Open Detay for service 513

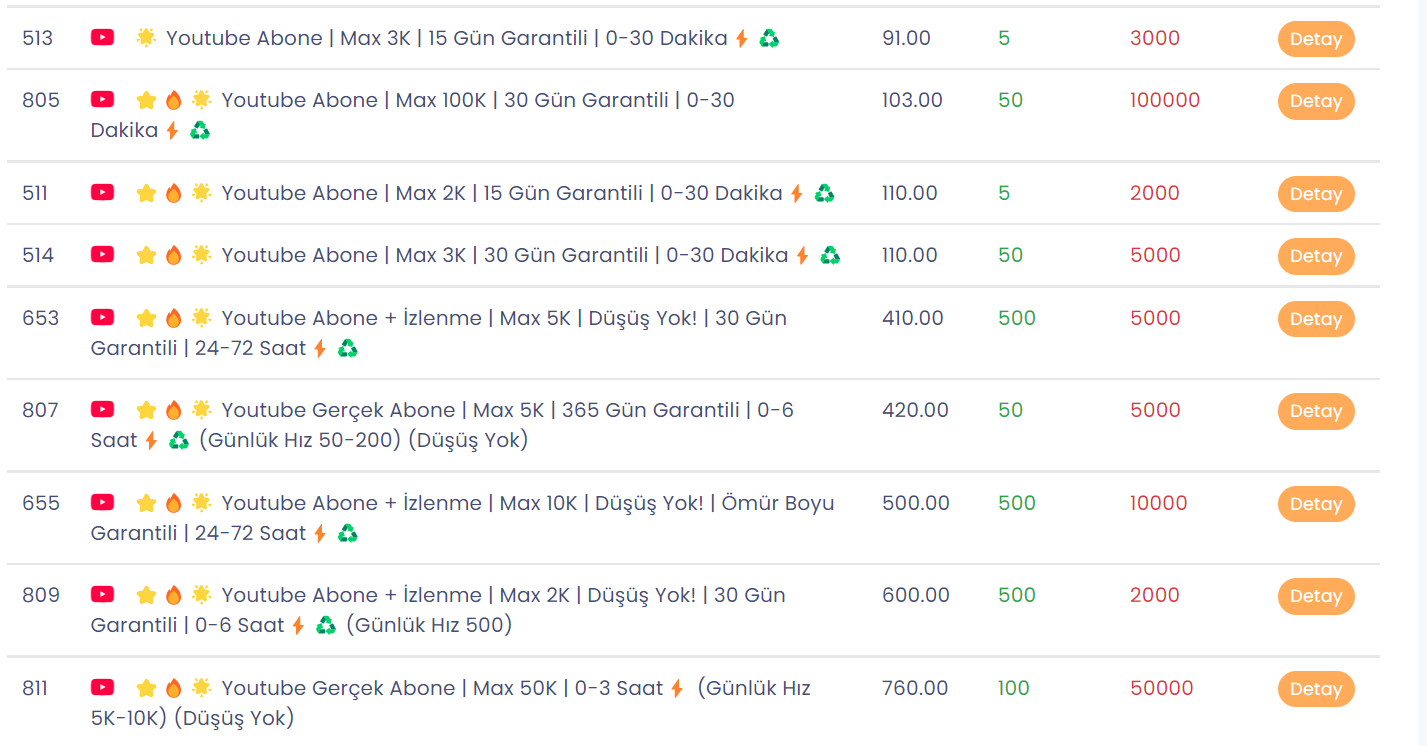click(1316, 39)
